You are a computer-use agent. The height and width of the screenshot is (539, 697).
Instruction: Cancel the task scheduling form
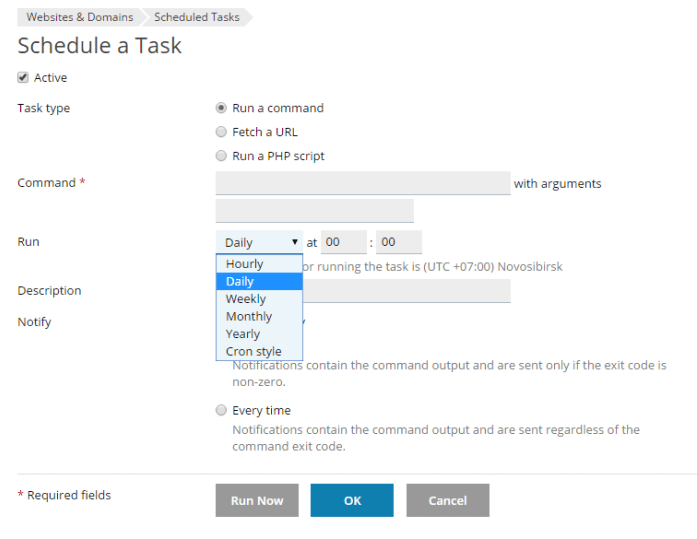coord(447,500)
